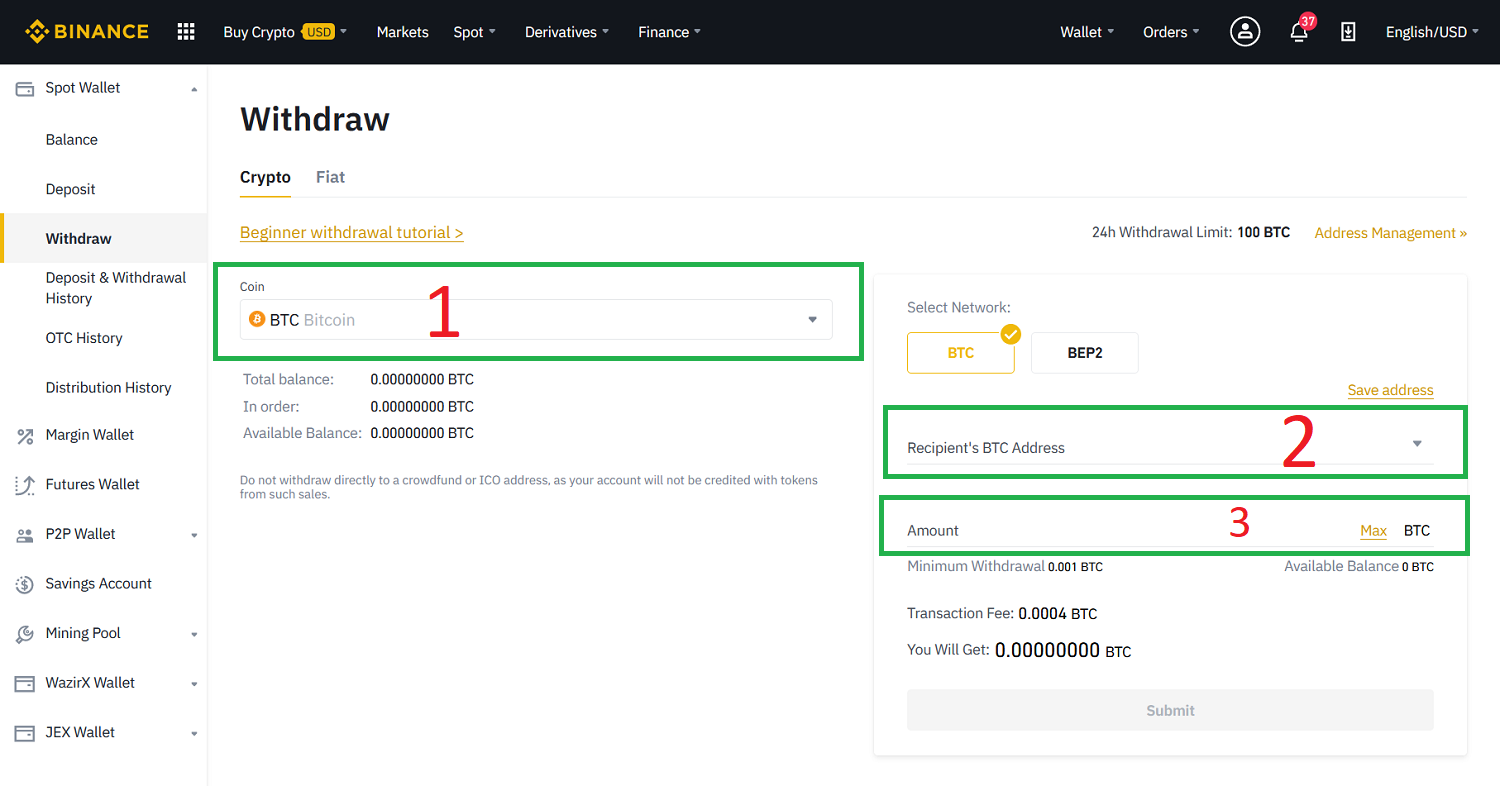The height and width of the screenshot is (786, 1500).
Task: Open the notifications bell icon
Action: [1299, 32]
